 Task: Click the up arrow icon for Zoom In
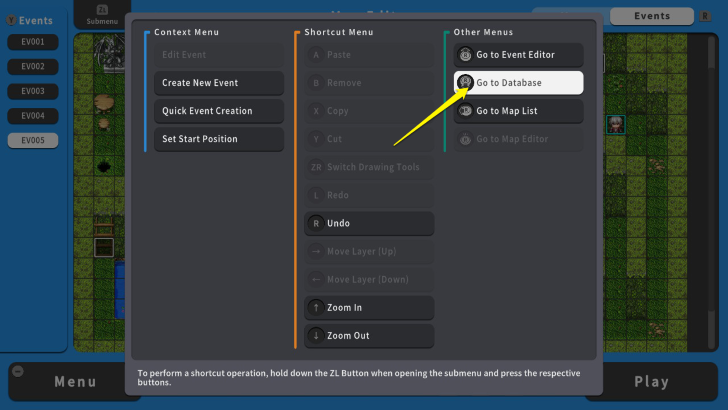[x=316, y=308]
